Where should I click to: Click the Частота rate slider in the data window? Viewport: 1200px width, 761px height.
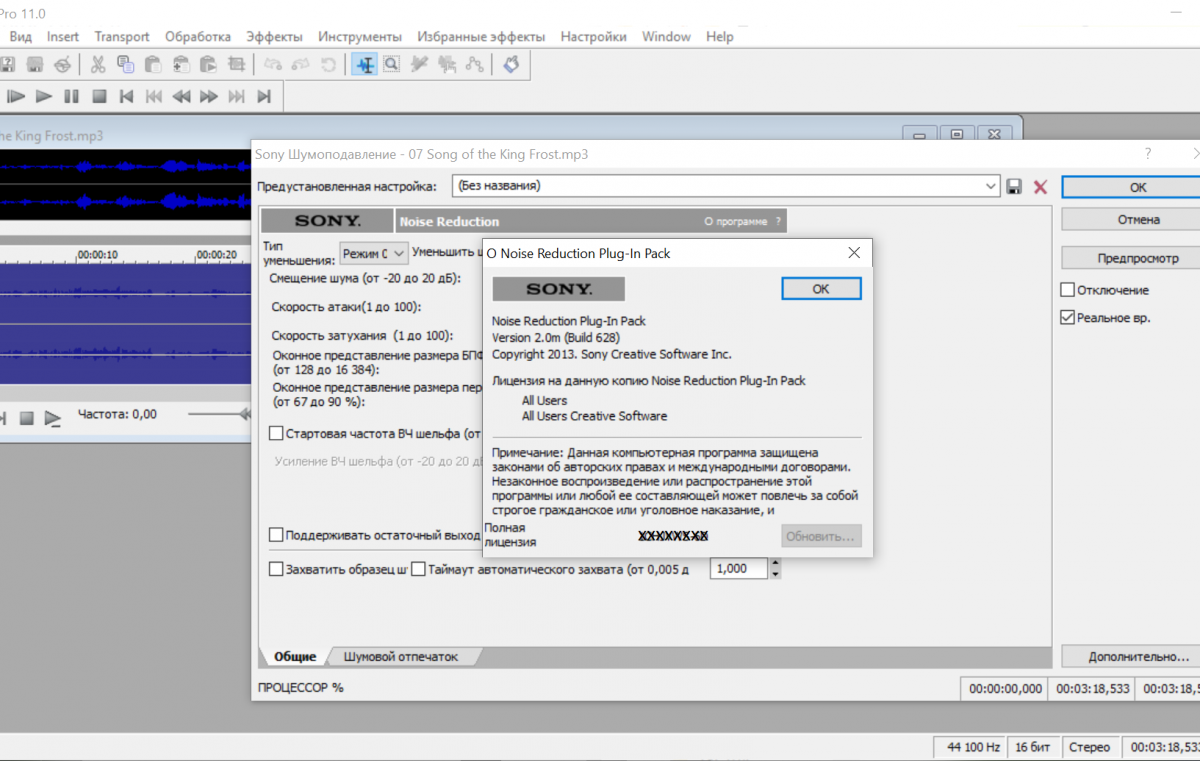click(218, 414)
